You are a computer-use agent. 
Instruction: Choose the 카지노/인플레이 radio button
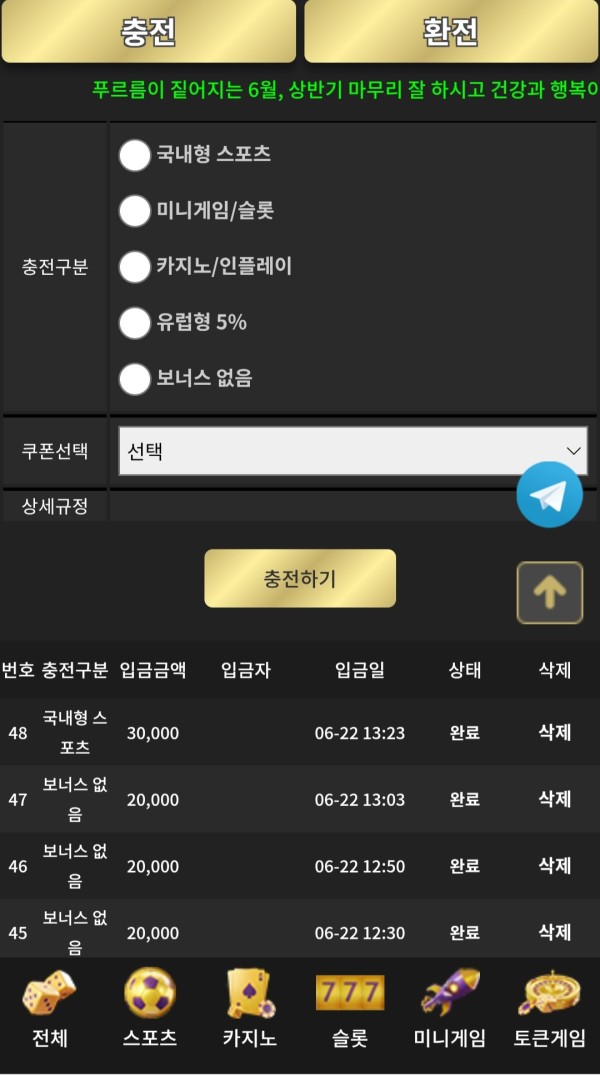(134, 267)
